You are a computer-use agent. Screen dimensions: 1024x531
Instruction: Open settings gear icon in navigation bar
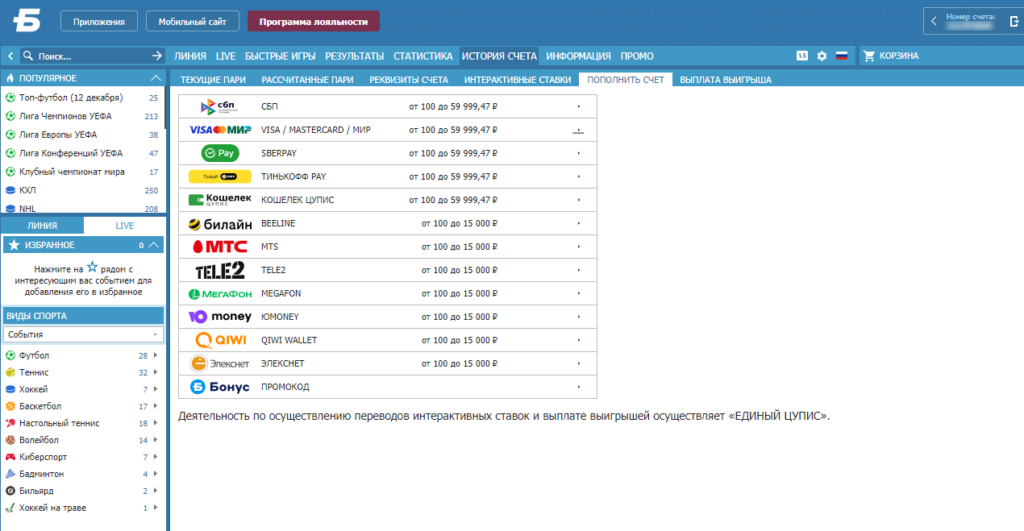822,56
